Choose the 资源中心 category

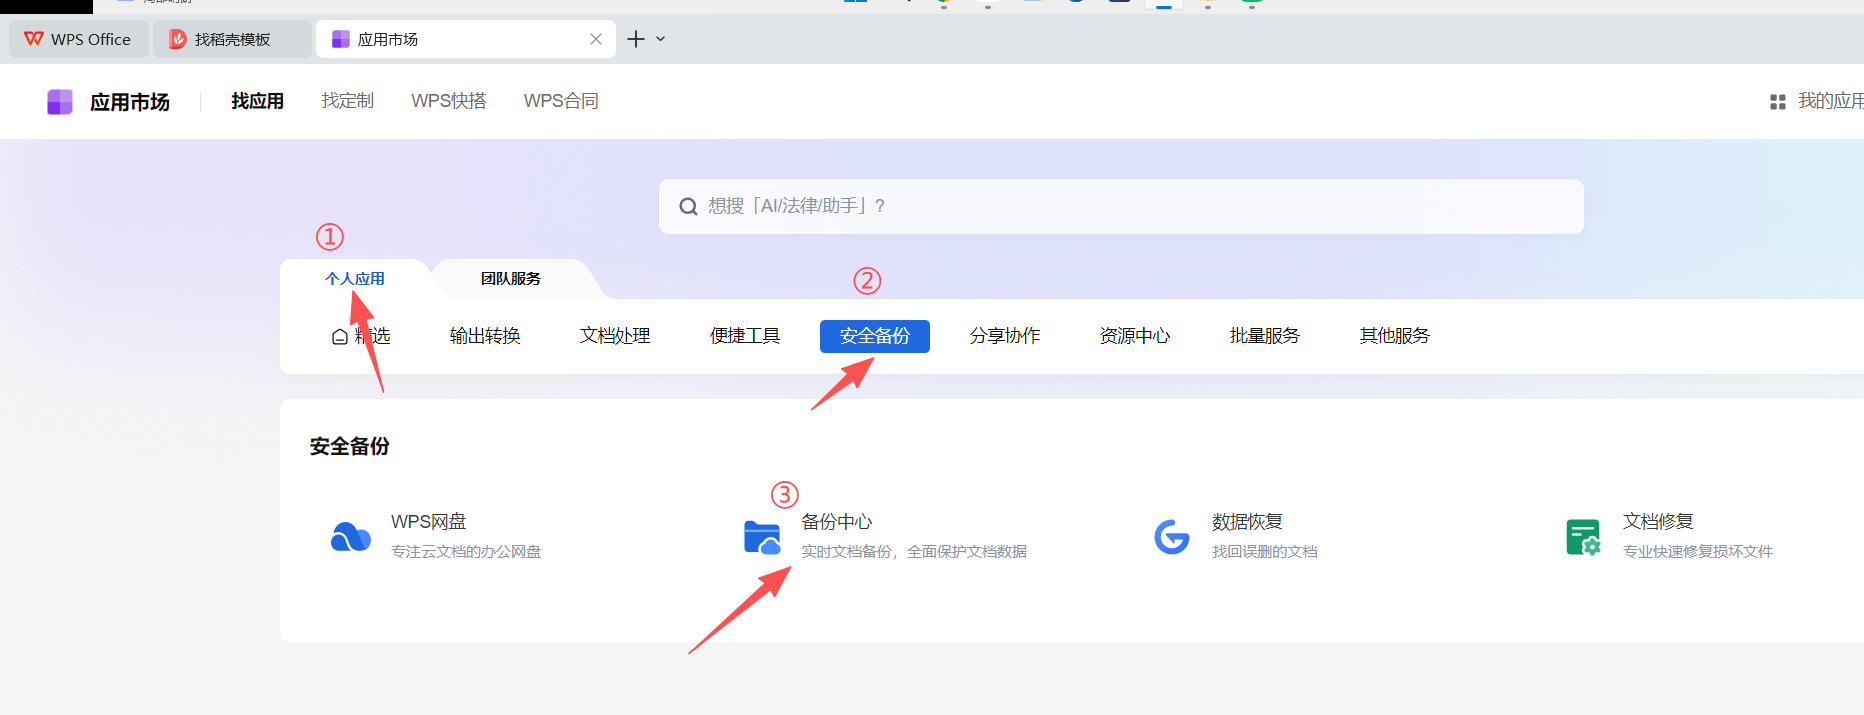1135,336
